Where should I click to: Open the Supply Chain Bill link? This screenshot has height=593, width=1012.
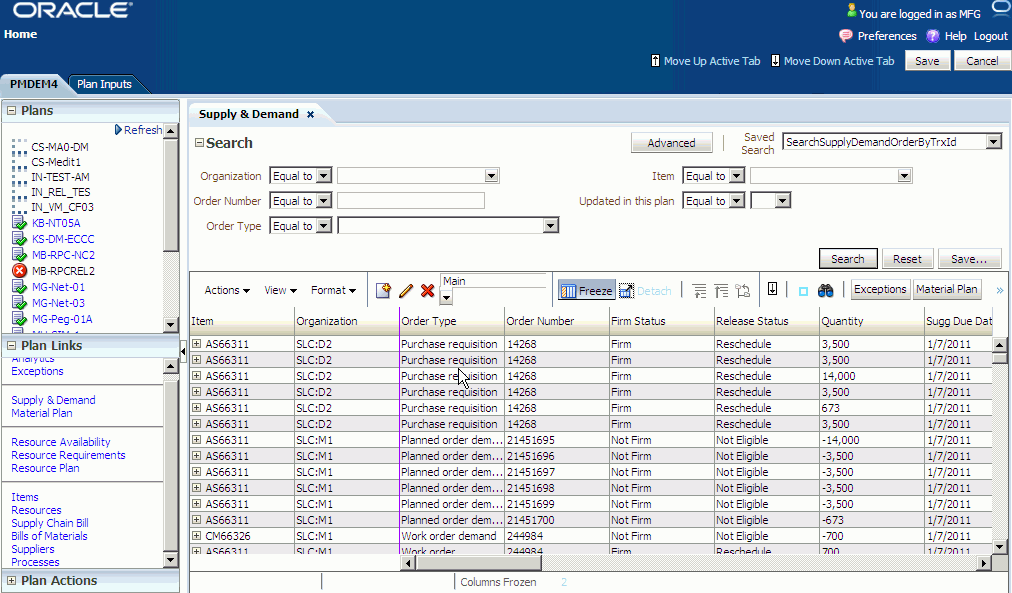tap(50, 523)
